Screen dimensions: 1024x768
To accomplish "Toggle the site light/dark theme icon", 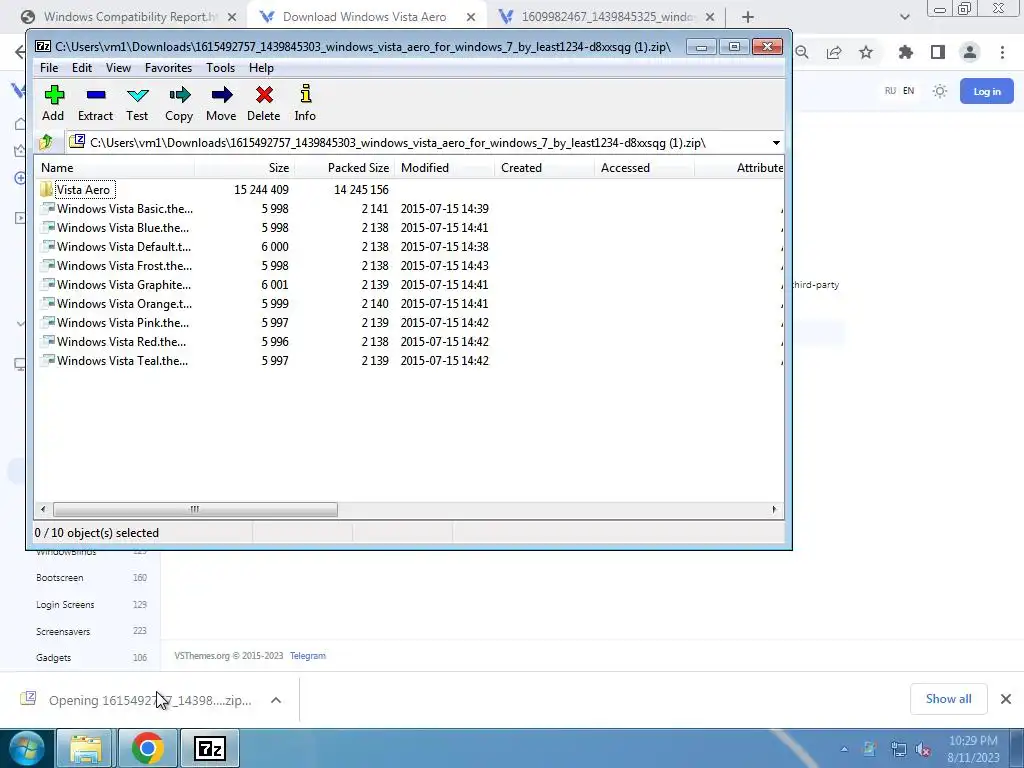I will point(940,91).
